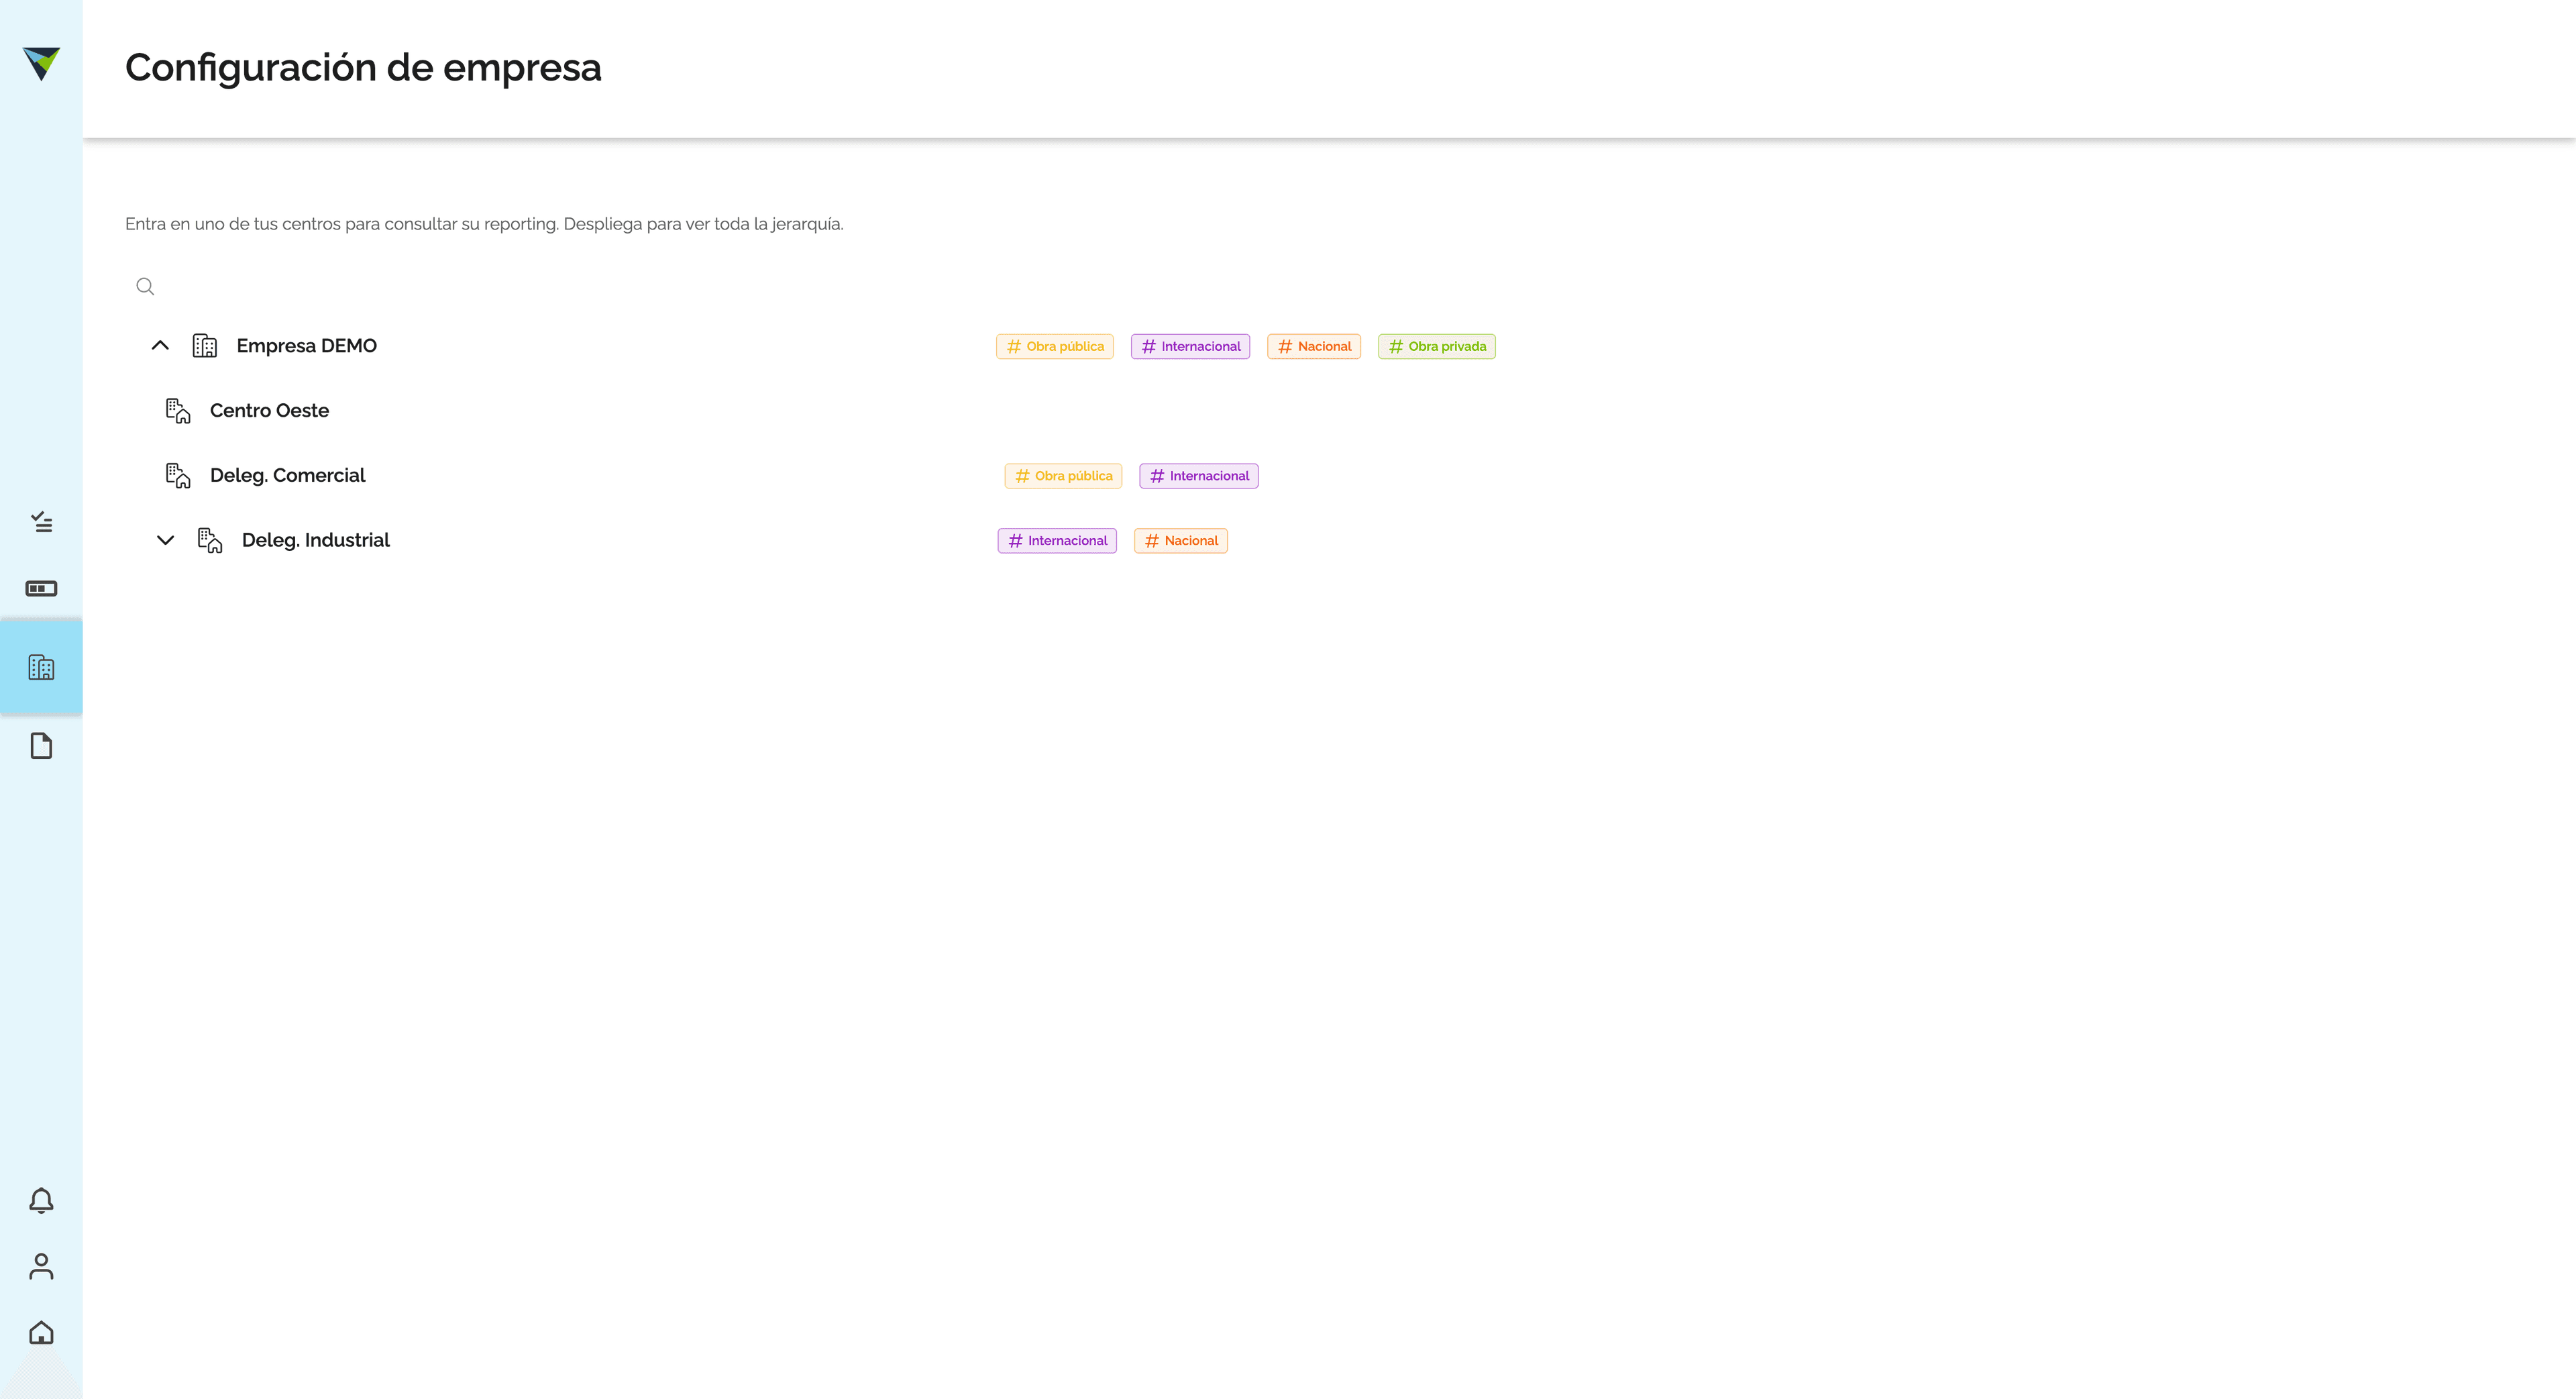Click the app logo in the sidebar

pos(41,63)
